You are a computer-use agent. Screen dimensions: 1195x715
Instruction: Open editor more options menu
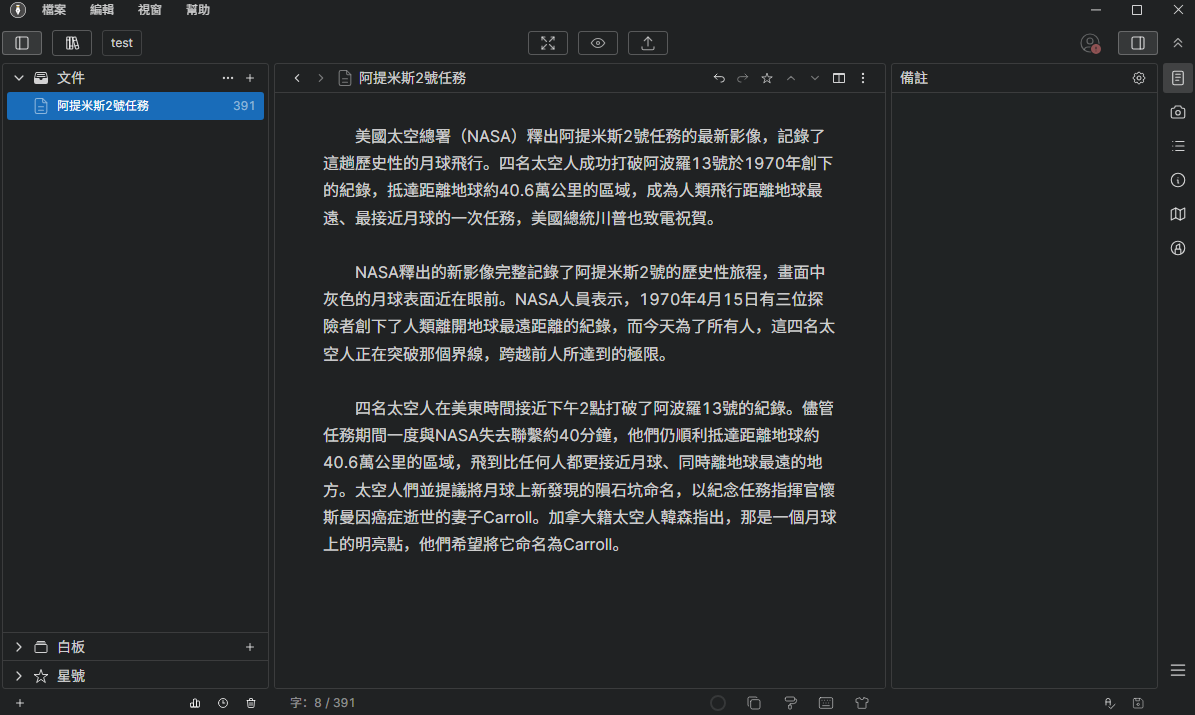click(x=863, y=78)
